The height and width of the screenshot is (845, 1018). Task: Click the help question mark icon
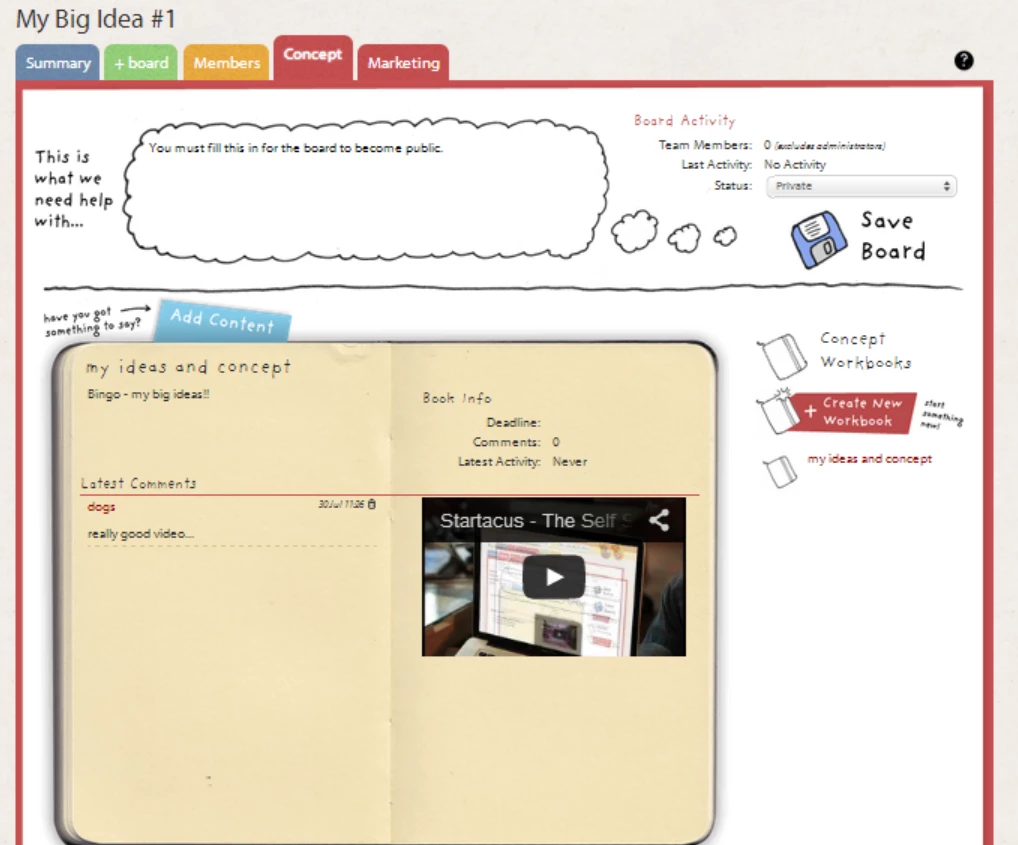pyautogui.click(x=963, y=61)
